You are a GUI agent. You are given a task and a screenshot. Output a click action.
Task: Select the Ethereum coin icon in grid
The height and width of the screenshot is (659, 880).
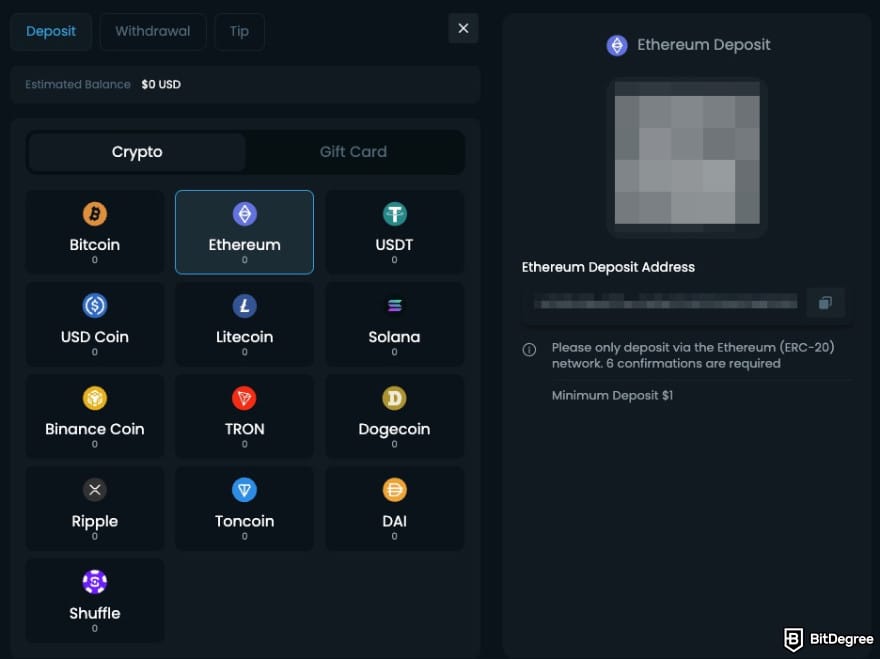coord(245,214)
